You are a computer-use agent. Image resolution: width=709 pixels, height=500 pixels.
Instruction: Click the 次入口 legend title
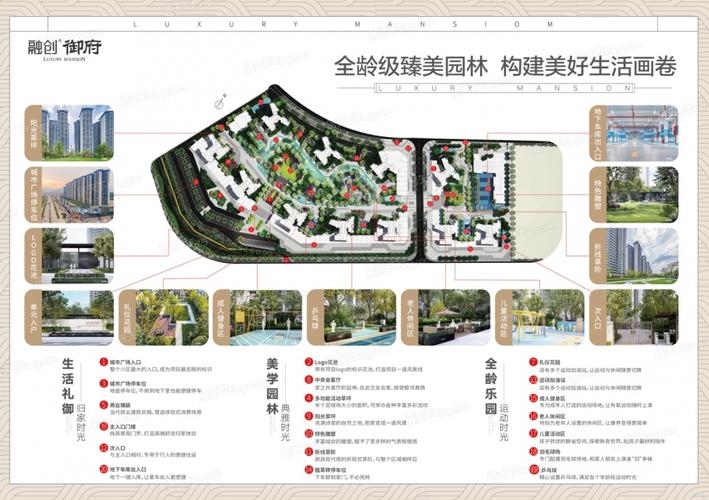tap(118, 448)
